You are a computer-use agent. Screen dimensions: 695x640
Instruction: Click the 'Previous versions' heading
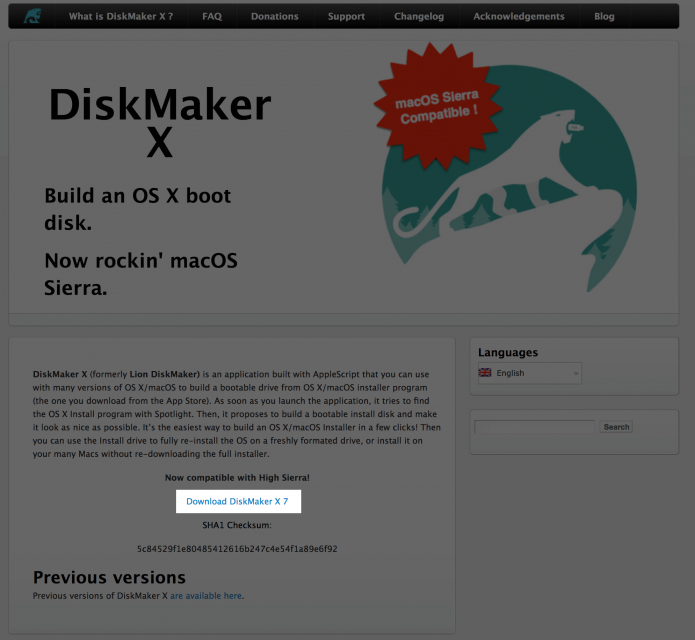pyautogui.click(x=109, y=577)
